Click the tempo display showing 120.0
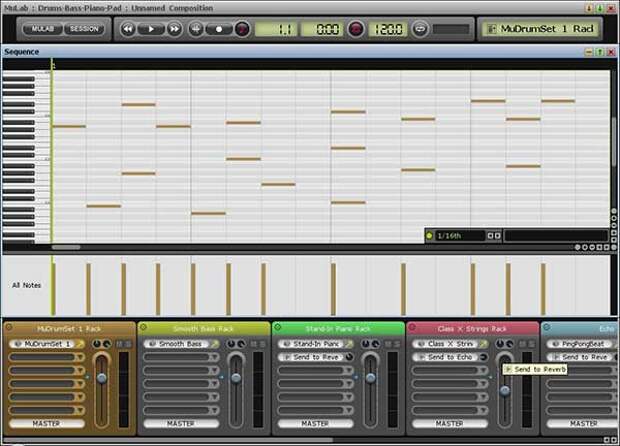Screen dimensions: 620x446 pyautogui.click(x=388, y=29)
